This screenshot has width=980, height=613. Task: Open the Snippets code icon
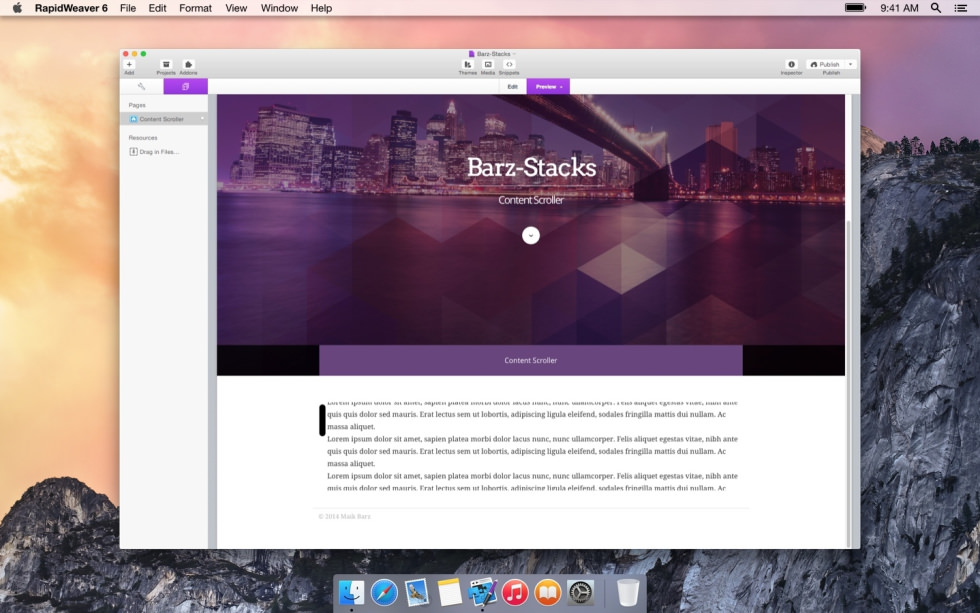tap(509, 64)
